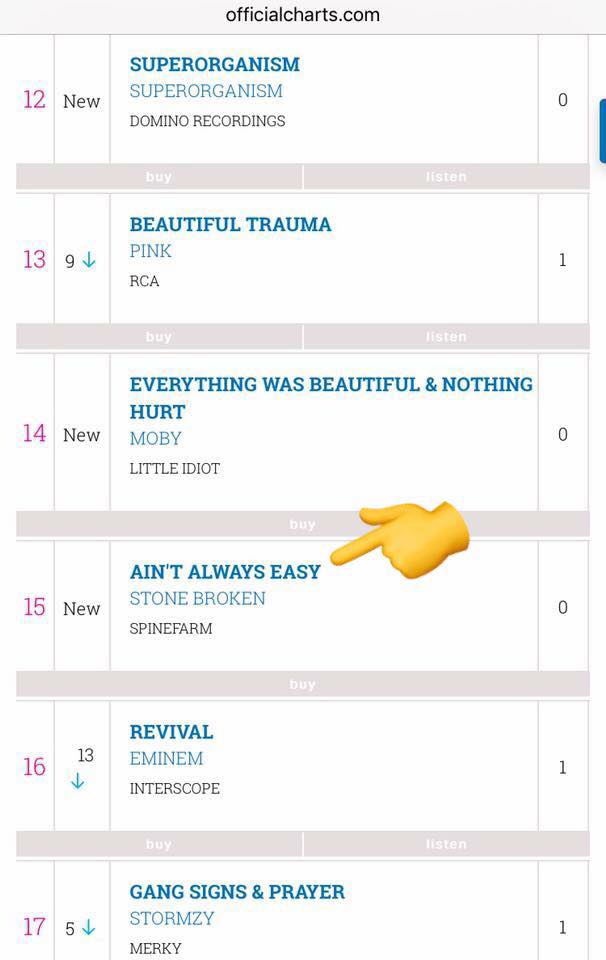This screenshot has height=960, width=606.
Task: Click the down arrow beside Stormzy's position 5
Action: [89, 928]
